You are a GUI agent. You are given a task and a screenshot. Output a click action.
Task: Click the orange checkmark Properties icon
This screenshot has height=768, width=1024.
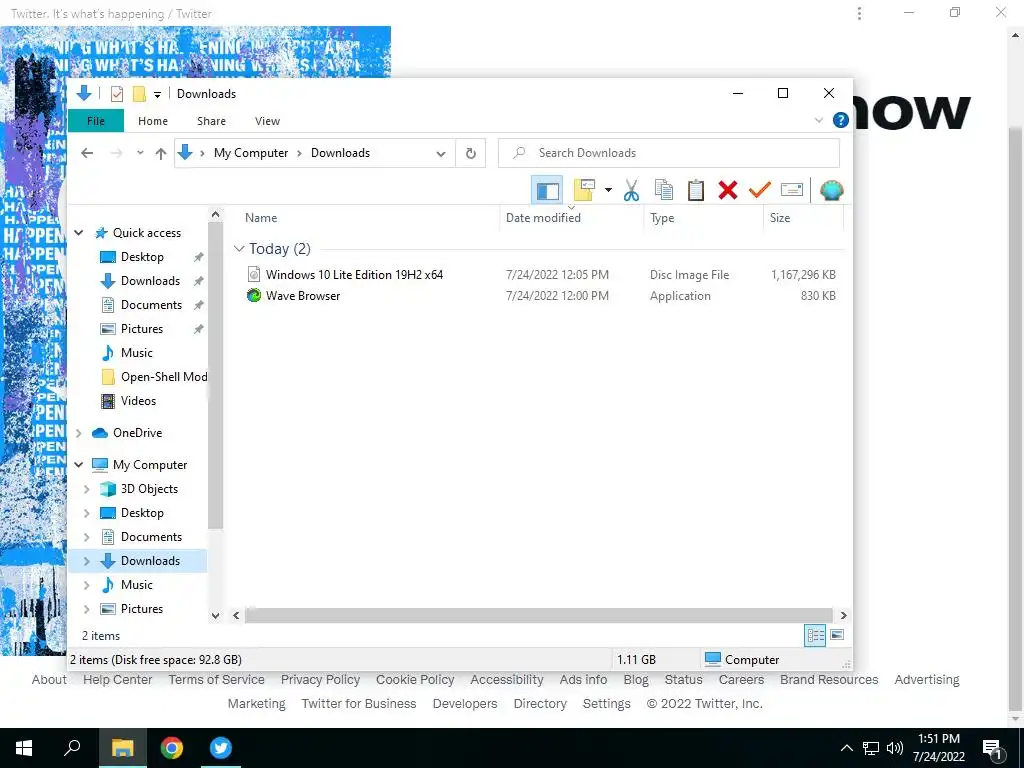(760, 190)
